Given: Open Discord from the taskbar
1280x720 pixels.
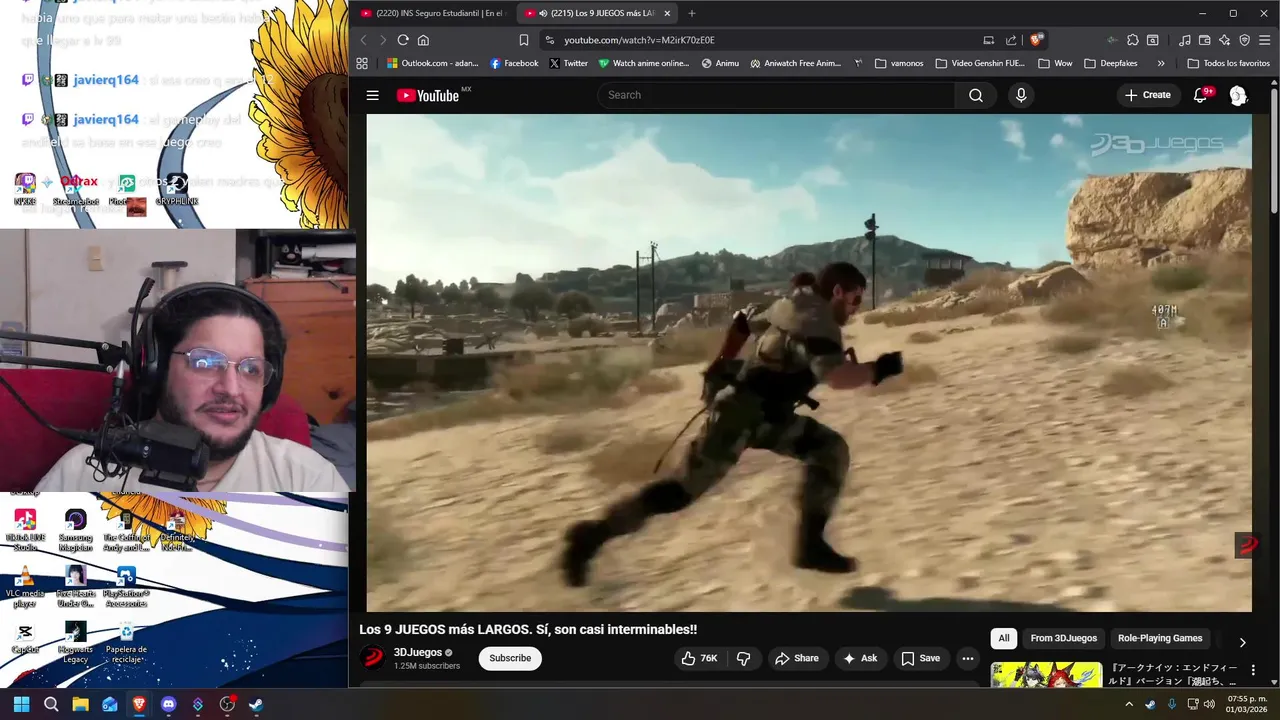Looking at the screenshot, I should [x=168, y=704].
